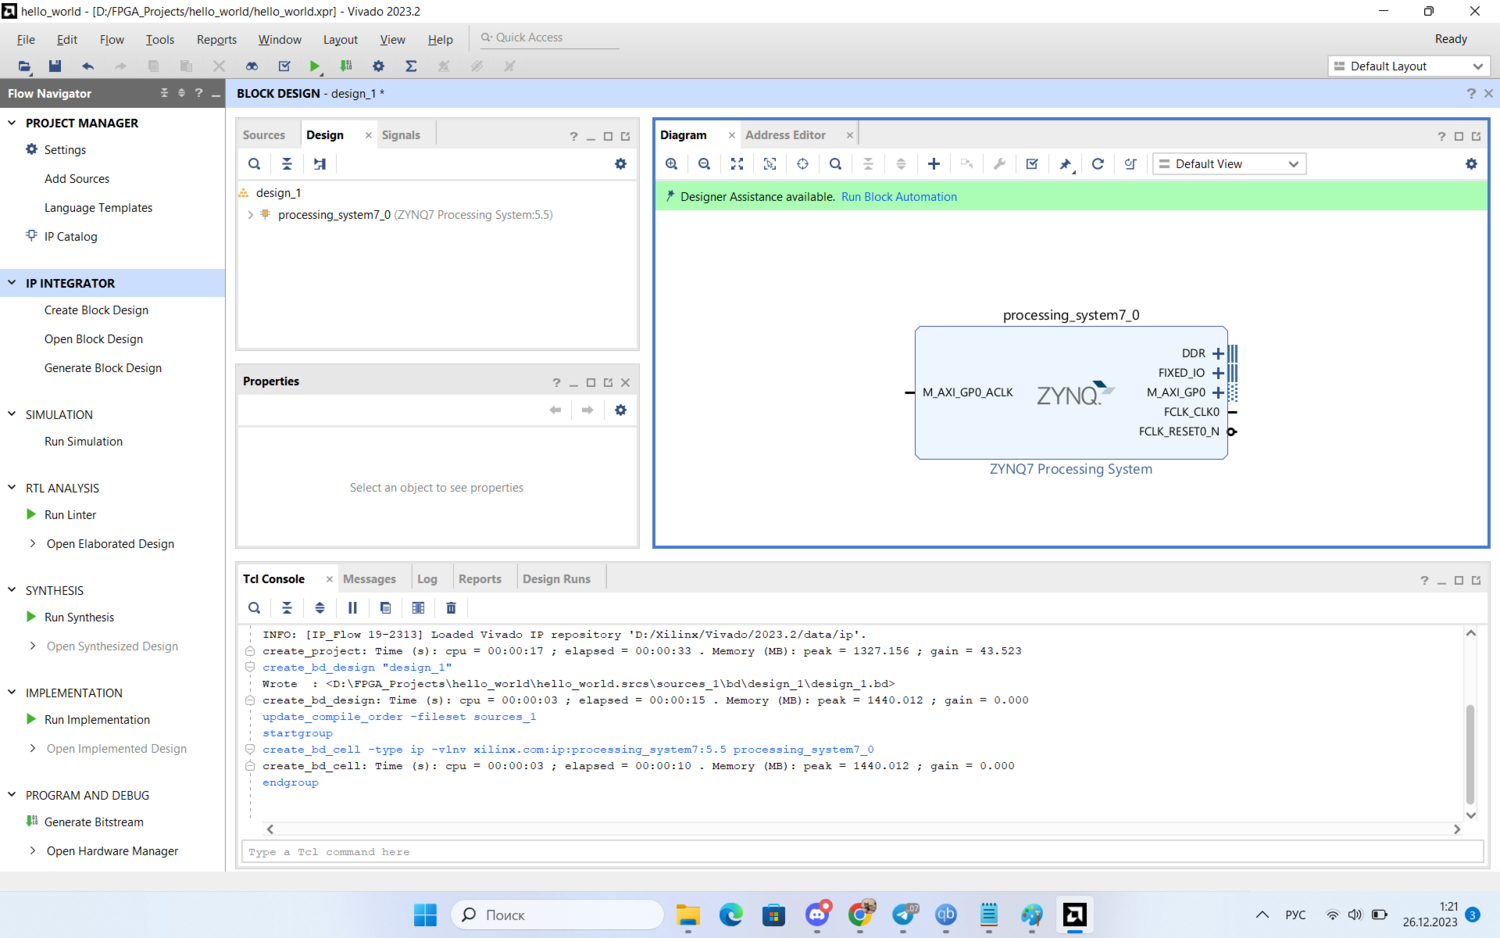Open the Default View dropdown
This screenshot has width=1500, height=938.
coord(1229,164)
